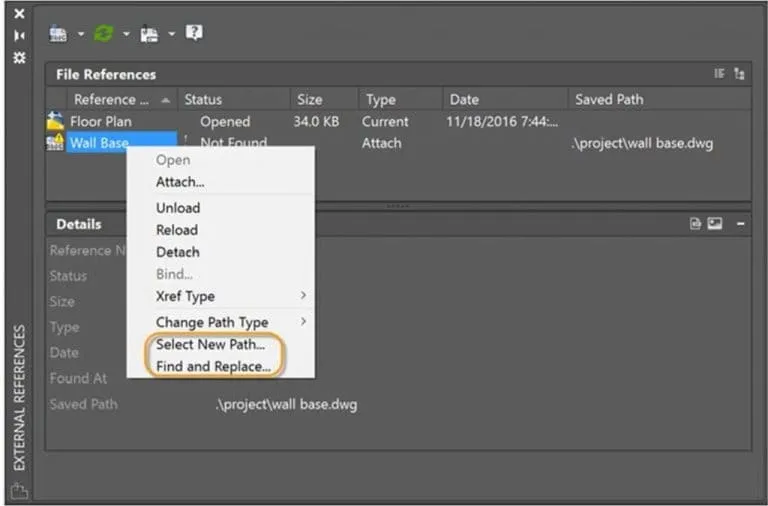Show details view icon in Details panel
The height and width of the screenshot is (506, 768).
point(695,224)
